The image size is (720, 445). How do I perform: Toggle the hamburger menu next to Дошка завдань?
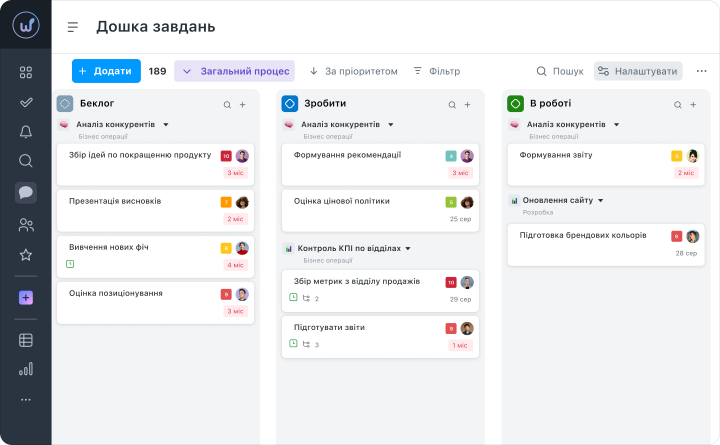pyautogui.click(x=72, y=27)
